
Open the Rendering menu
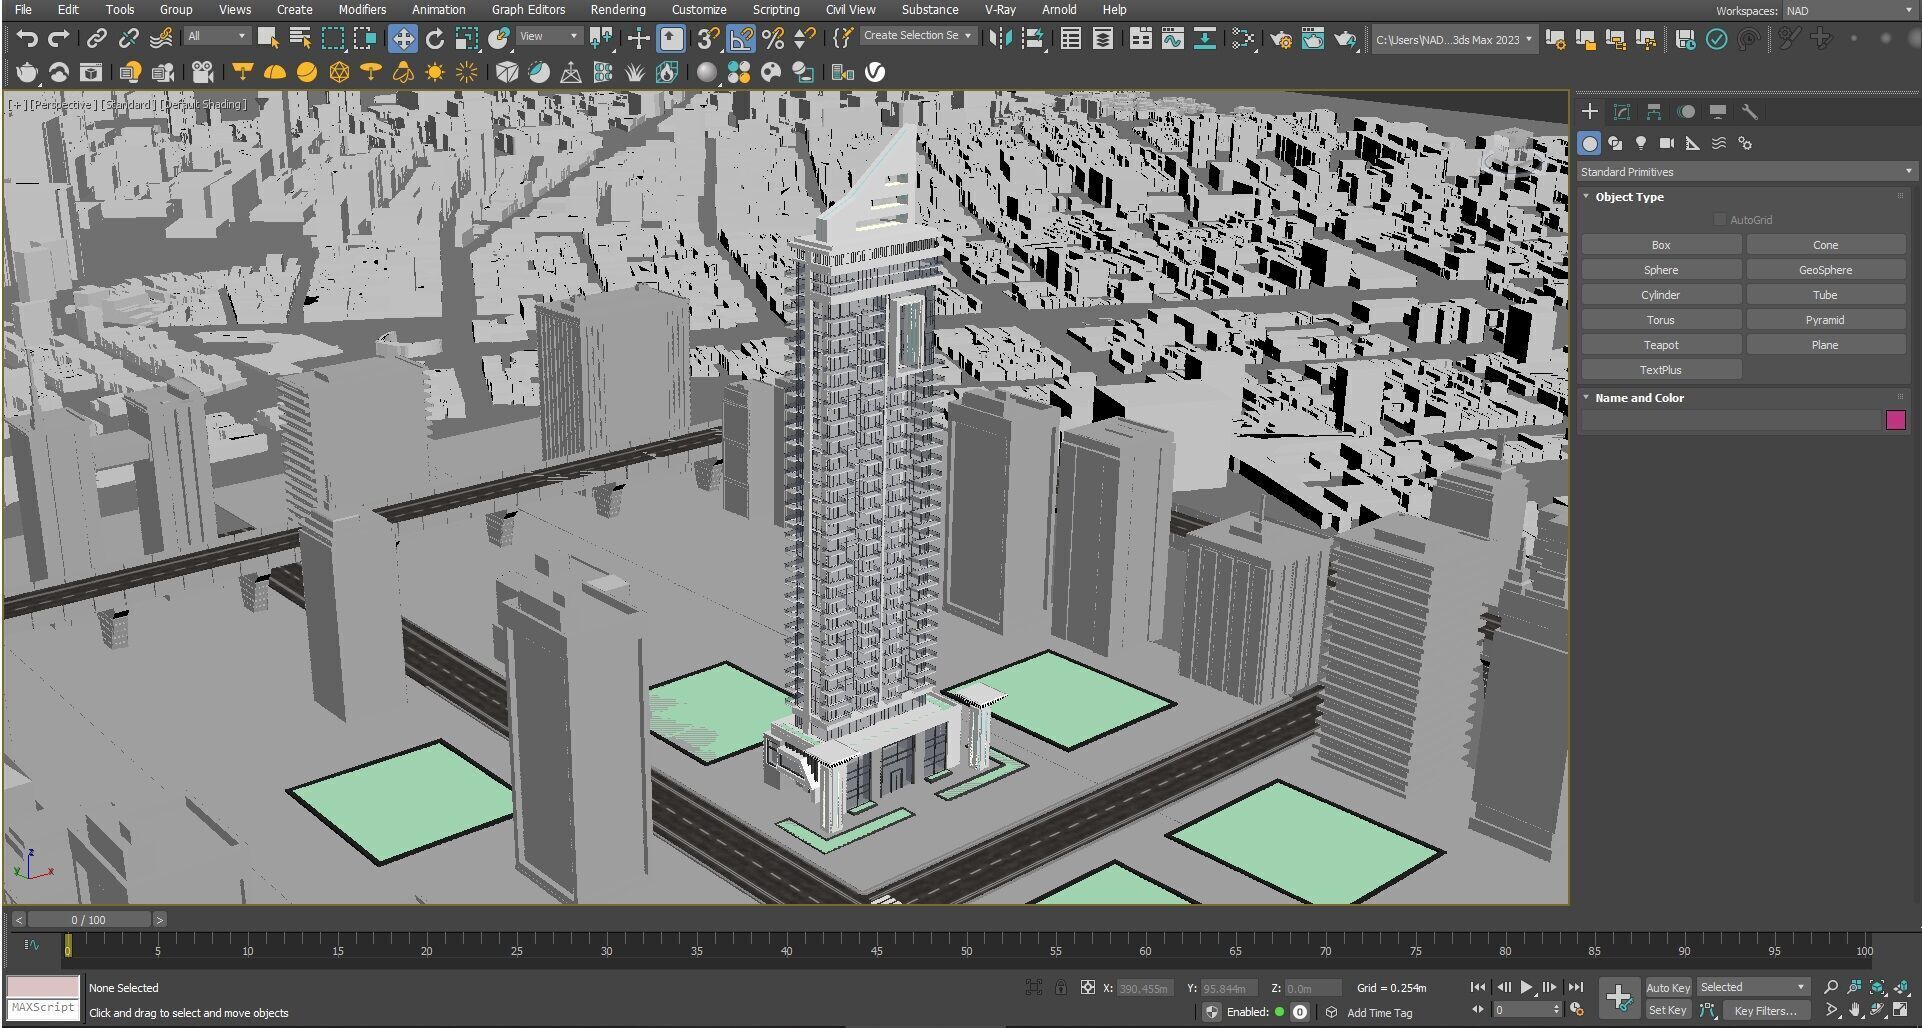[617, 10]
